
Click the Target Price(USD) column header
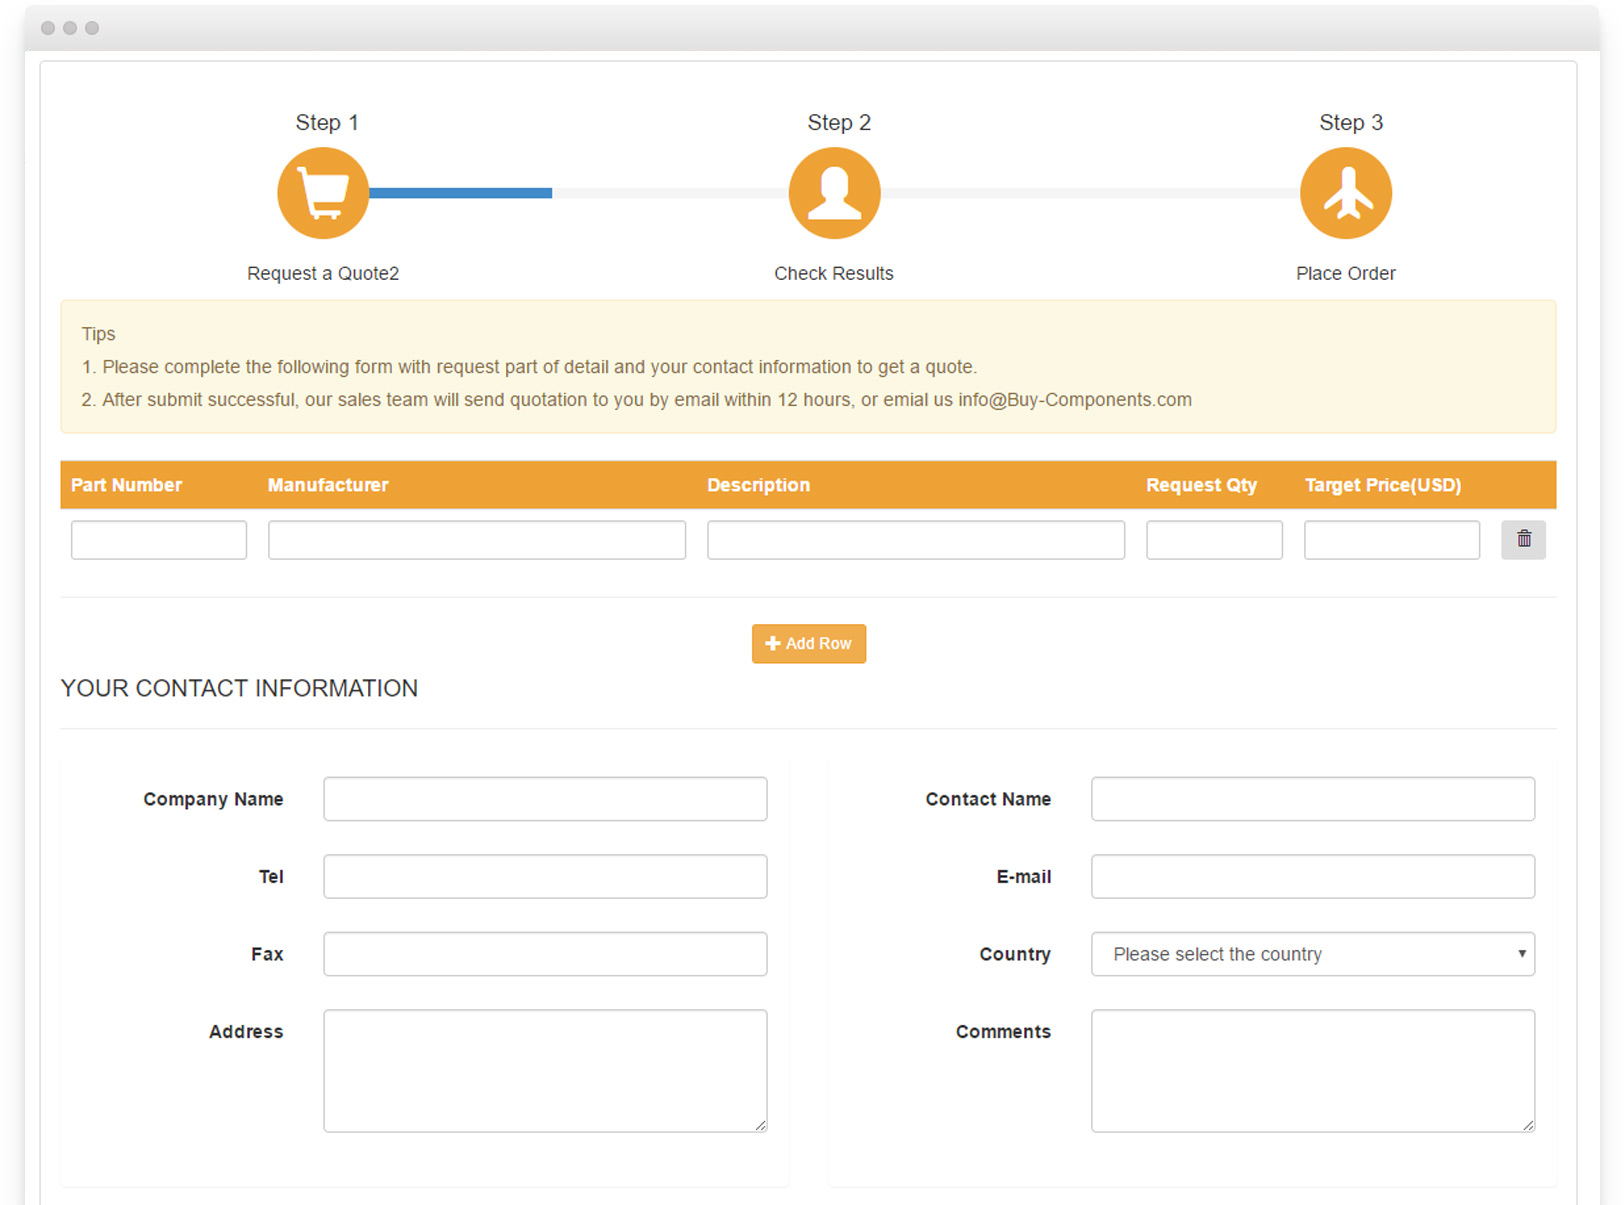(1383, 485)
